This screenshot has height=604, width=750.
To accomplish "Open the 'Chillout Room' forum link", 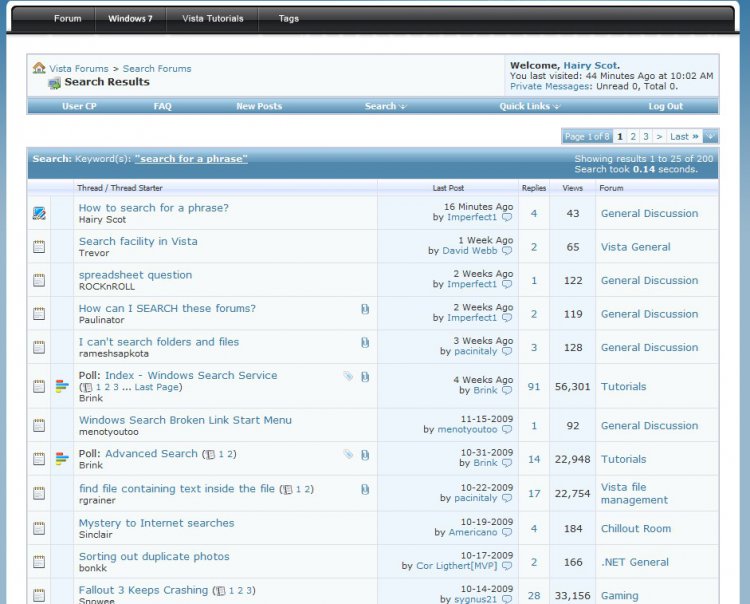I will pyautogui.click(x=636, y=528).
